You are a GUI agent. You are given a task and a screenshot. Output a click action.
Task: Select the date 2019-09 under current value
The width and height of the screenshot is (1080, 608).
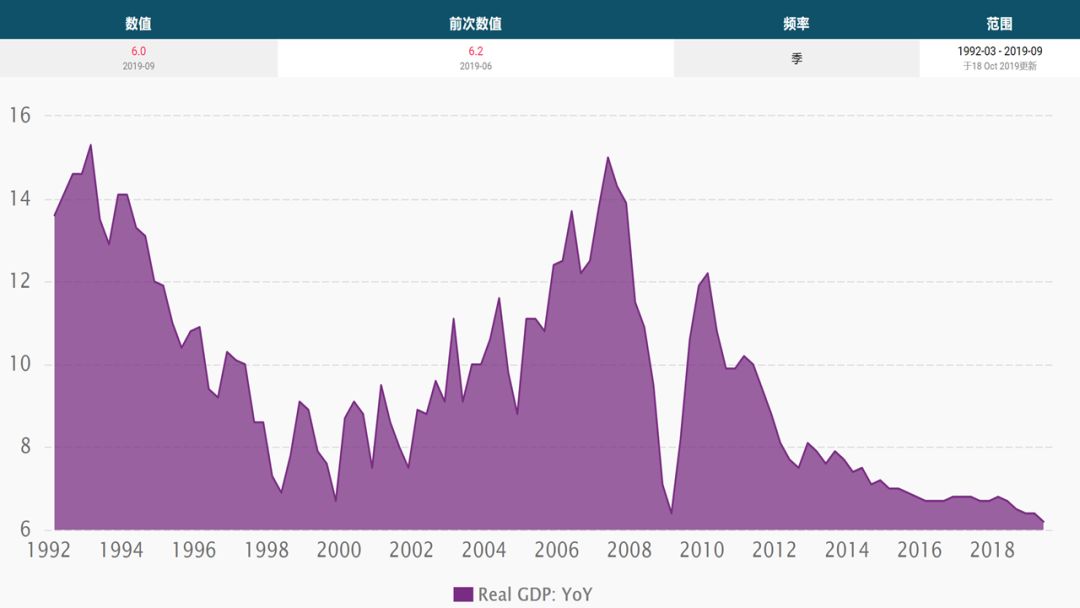[138, 66]
